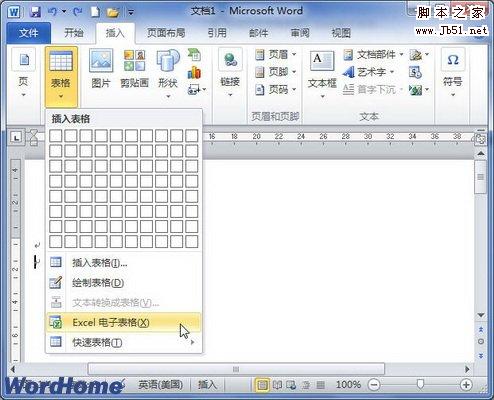Click vertical scrollbar up arrow

[481, 154]
